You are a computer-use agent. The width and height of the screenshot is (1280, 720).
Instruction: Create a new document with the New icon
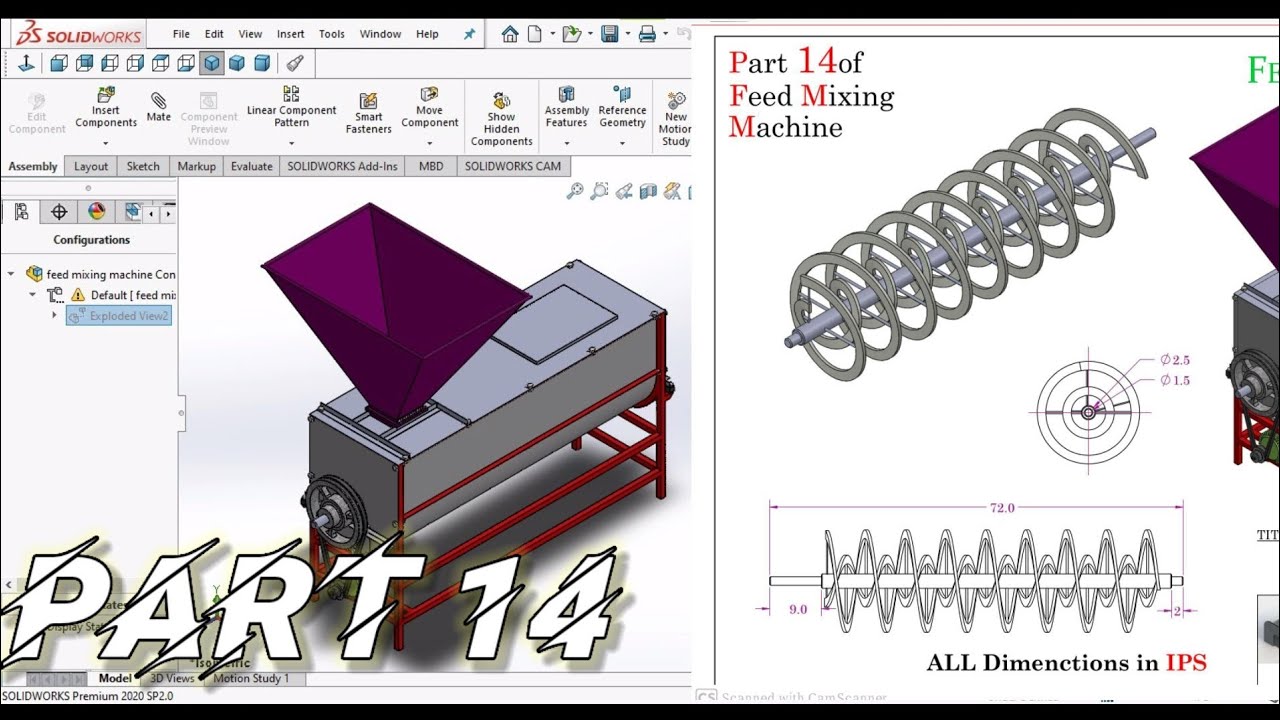534,34
